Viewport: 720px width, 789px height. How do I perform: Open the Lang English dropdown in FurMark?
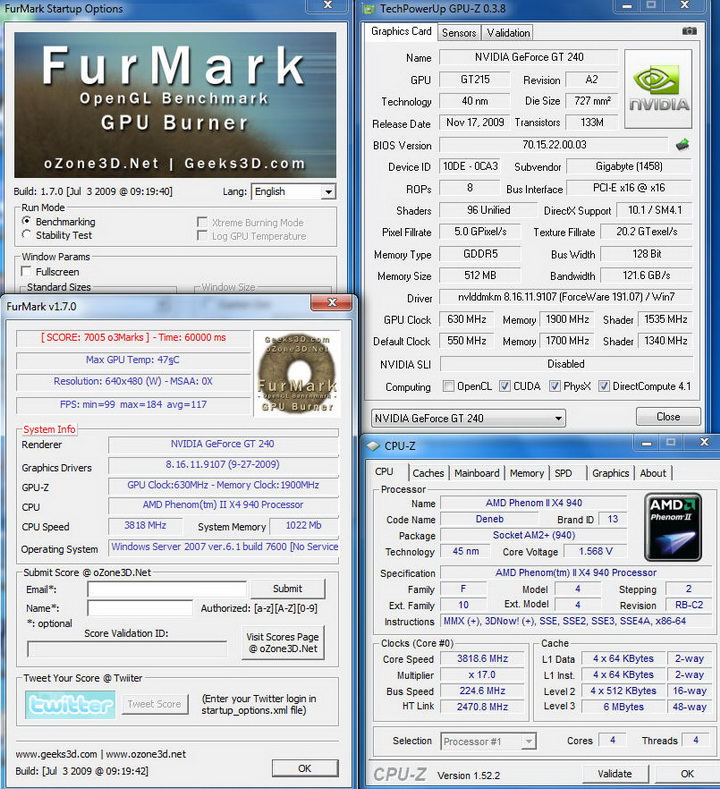click(x=293, y=192)
